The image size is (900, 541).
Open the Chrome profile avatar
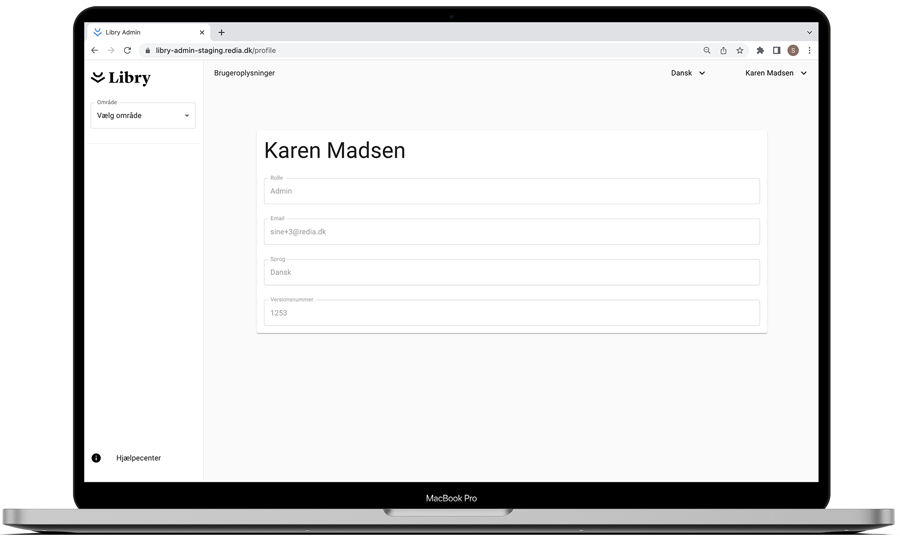tap(793, 50)
